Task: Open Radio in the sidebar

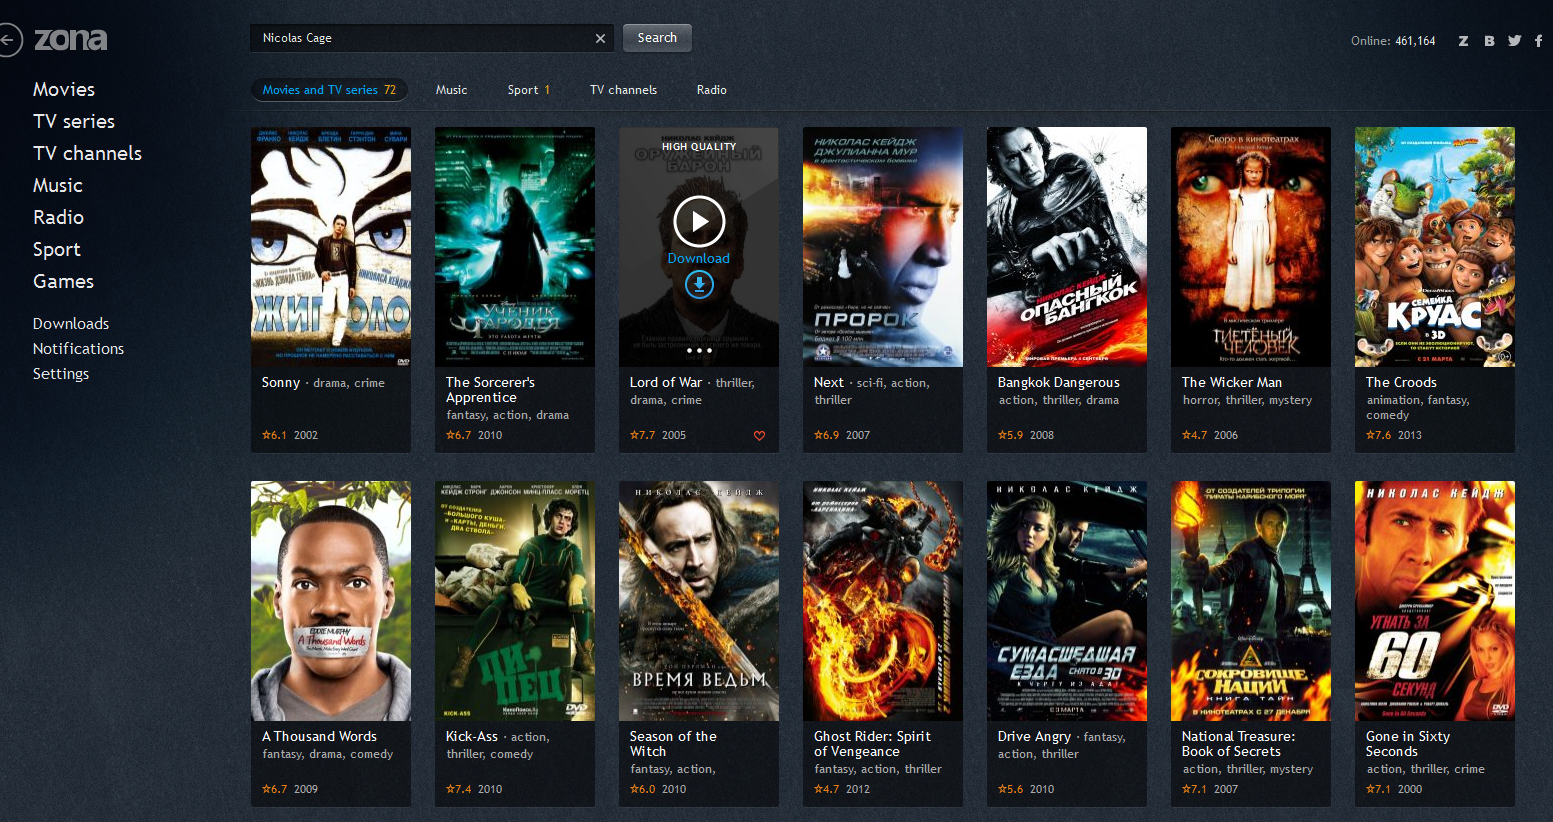Action: click(58, 217)
